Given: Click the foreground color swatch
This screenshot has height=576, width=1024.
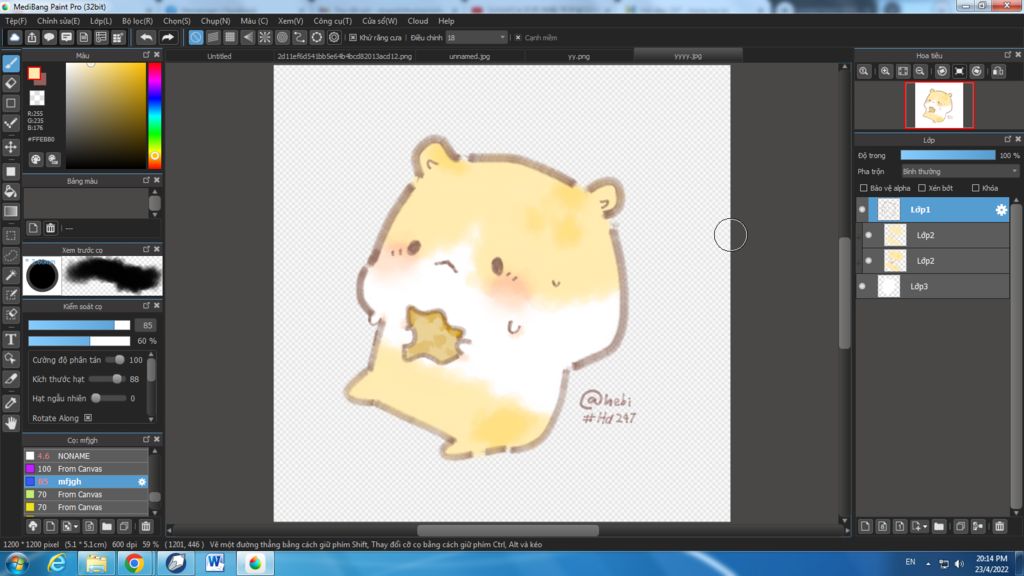Looking at the screenshot, I should [34, 74].
